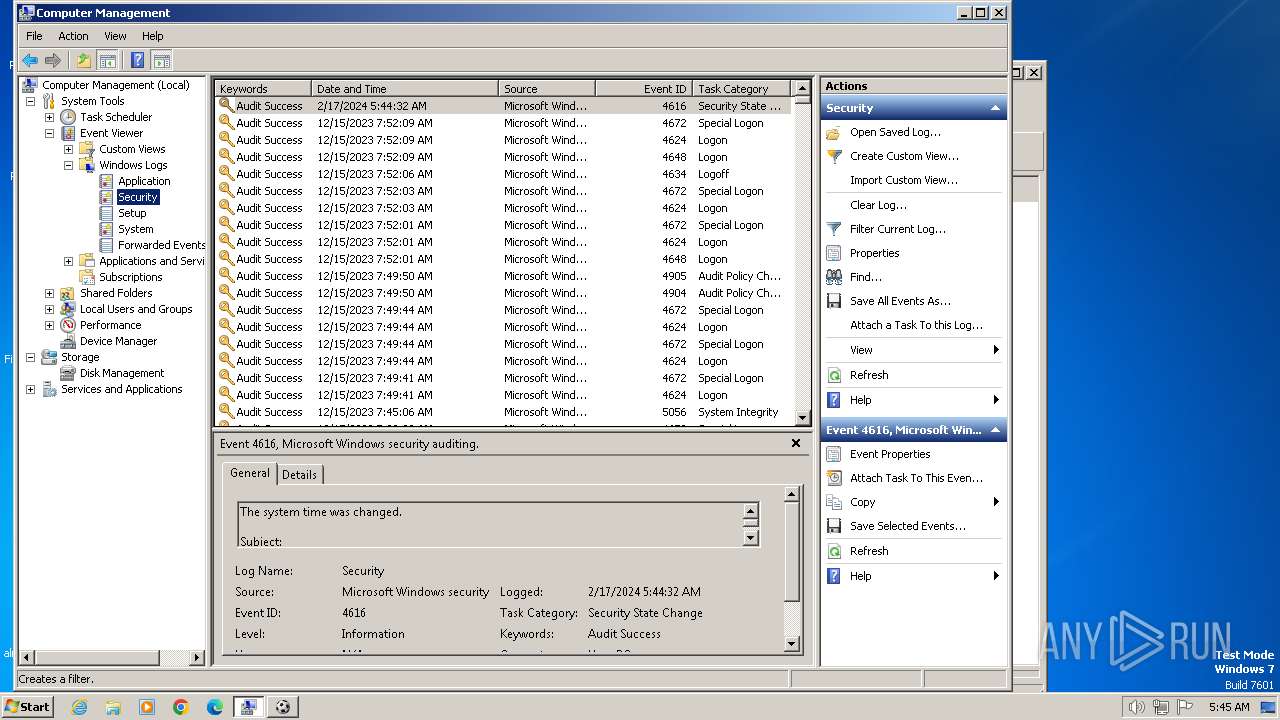Open the Copy submenu in Actions

pos(913,502)
